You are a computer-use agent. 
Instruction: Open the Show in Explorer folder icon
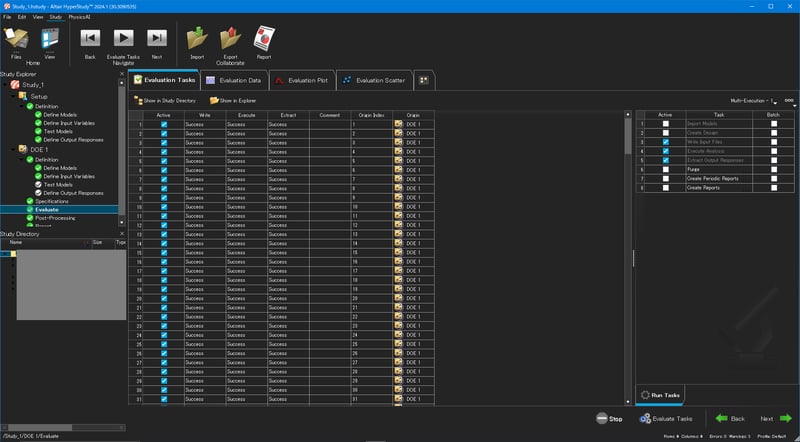point(214,101)
